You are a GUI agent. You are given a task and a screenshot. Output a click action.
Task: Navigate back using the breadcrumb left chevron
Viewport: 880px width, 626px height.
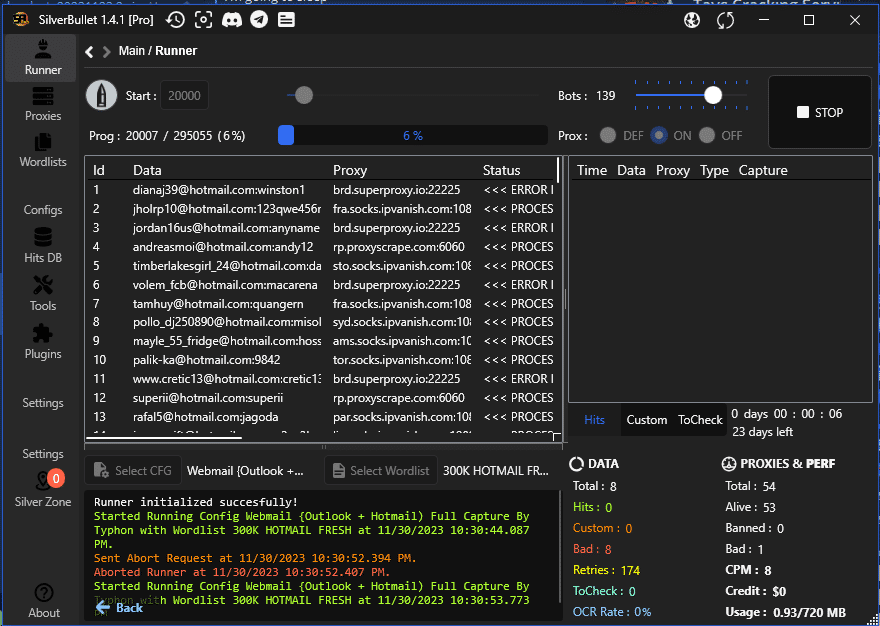(x=90, y=51)
